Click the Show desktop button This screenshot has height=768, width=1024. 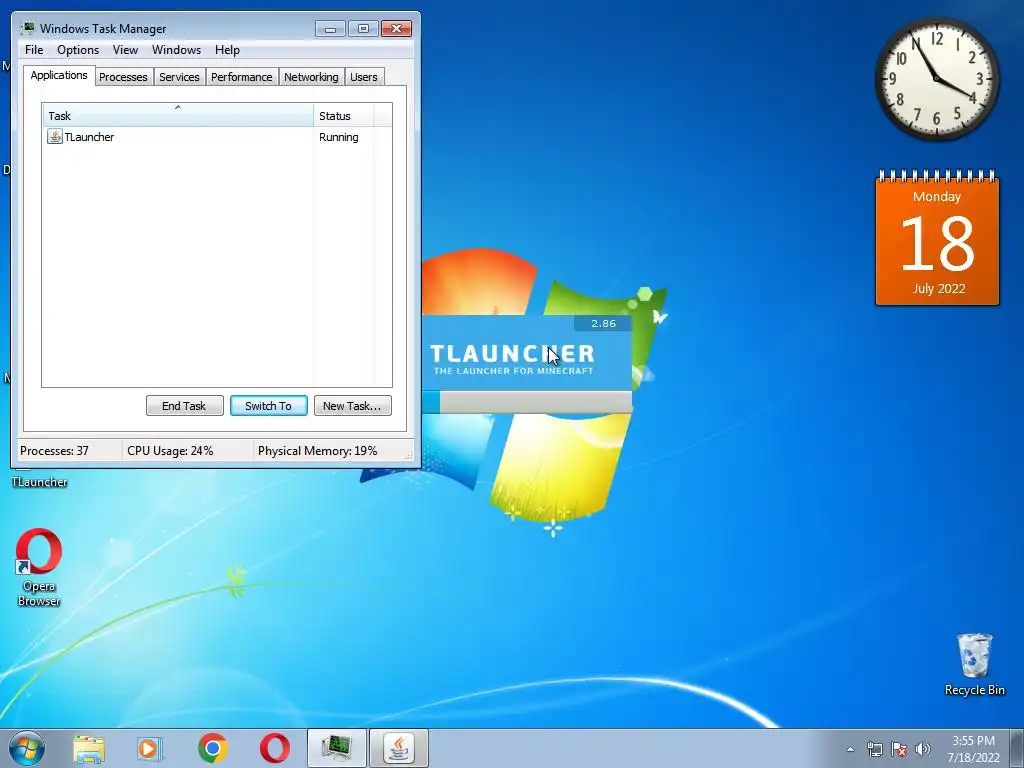tap(1017, 748)
